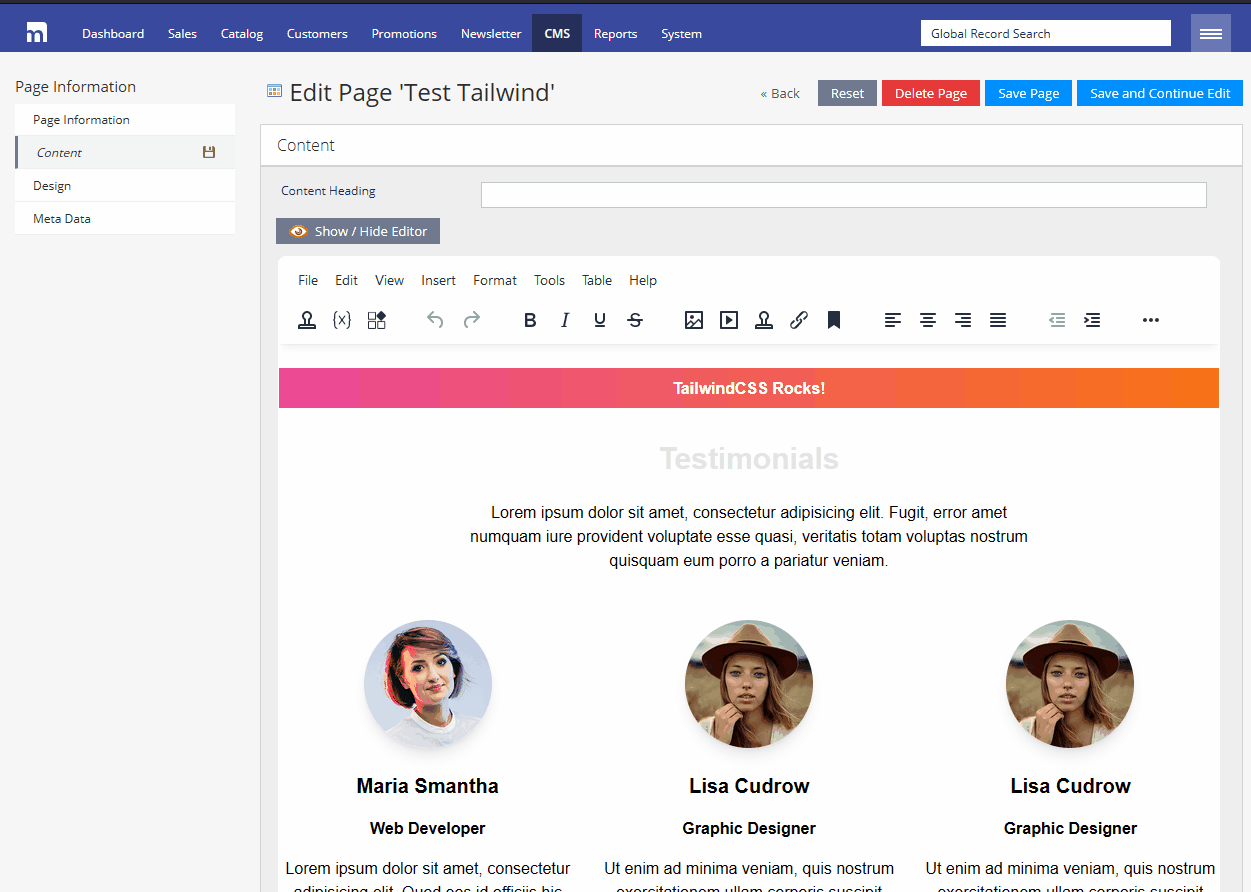Open the Reports navigation menu
The width and height of the screenshot is (1251, 892).
click(615, 33)
